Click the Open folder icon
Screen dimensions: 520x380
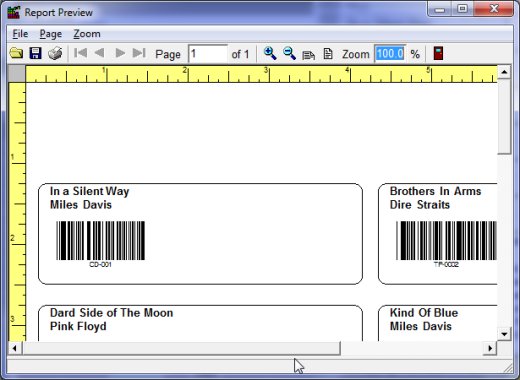coord(16,53)
